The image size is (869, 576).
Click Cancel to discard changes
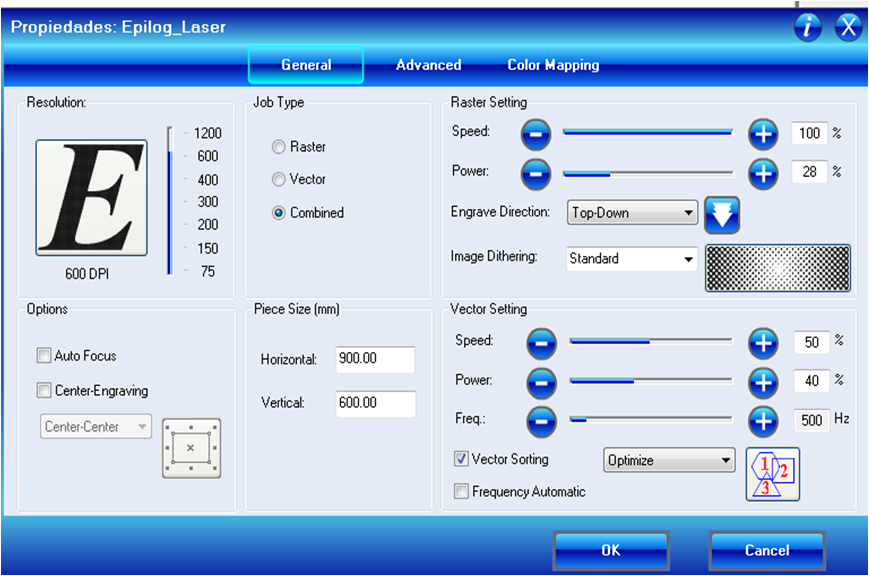[x=767, y=550]
